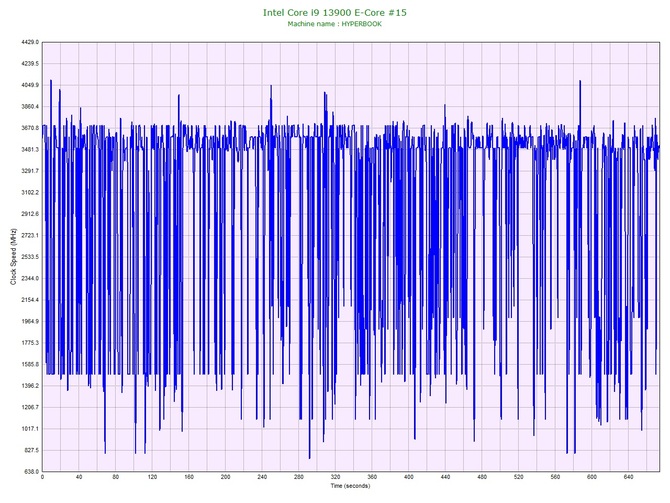The width and height of the screenshot is (670, 503).
Task: Click the 1775.3 y-axis value
Action: [30, 343]
